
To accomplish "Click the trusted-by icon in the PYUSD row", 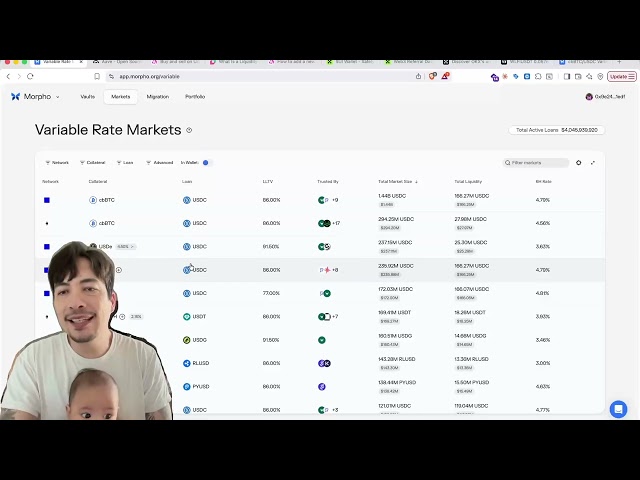I will coord(322,387).
